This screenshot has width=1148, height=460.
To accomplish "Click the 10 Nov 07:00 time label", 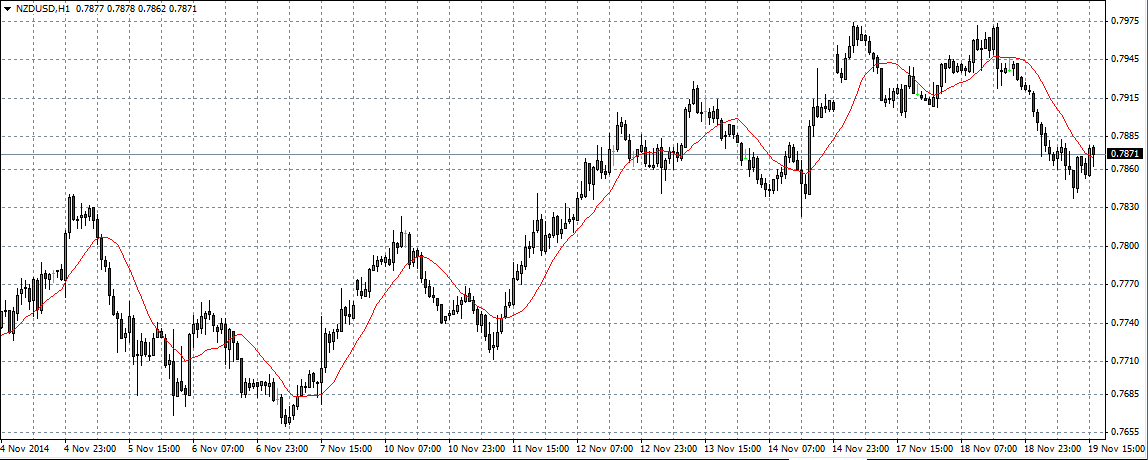I will [412, 448].
